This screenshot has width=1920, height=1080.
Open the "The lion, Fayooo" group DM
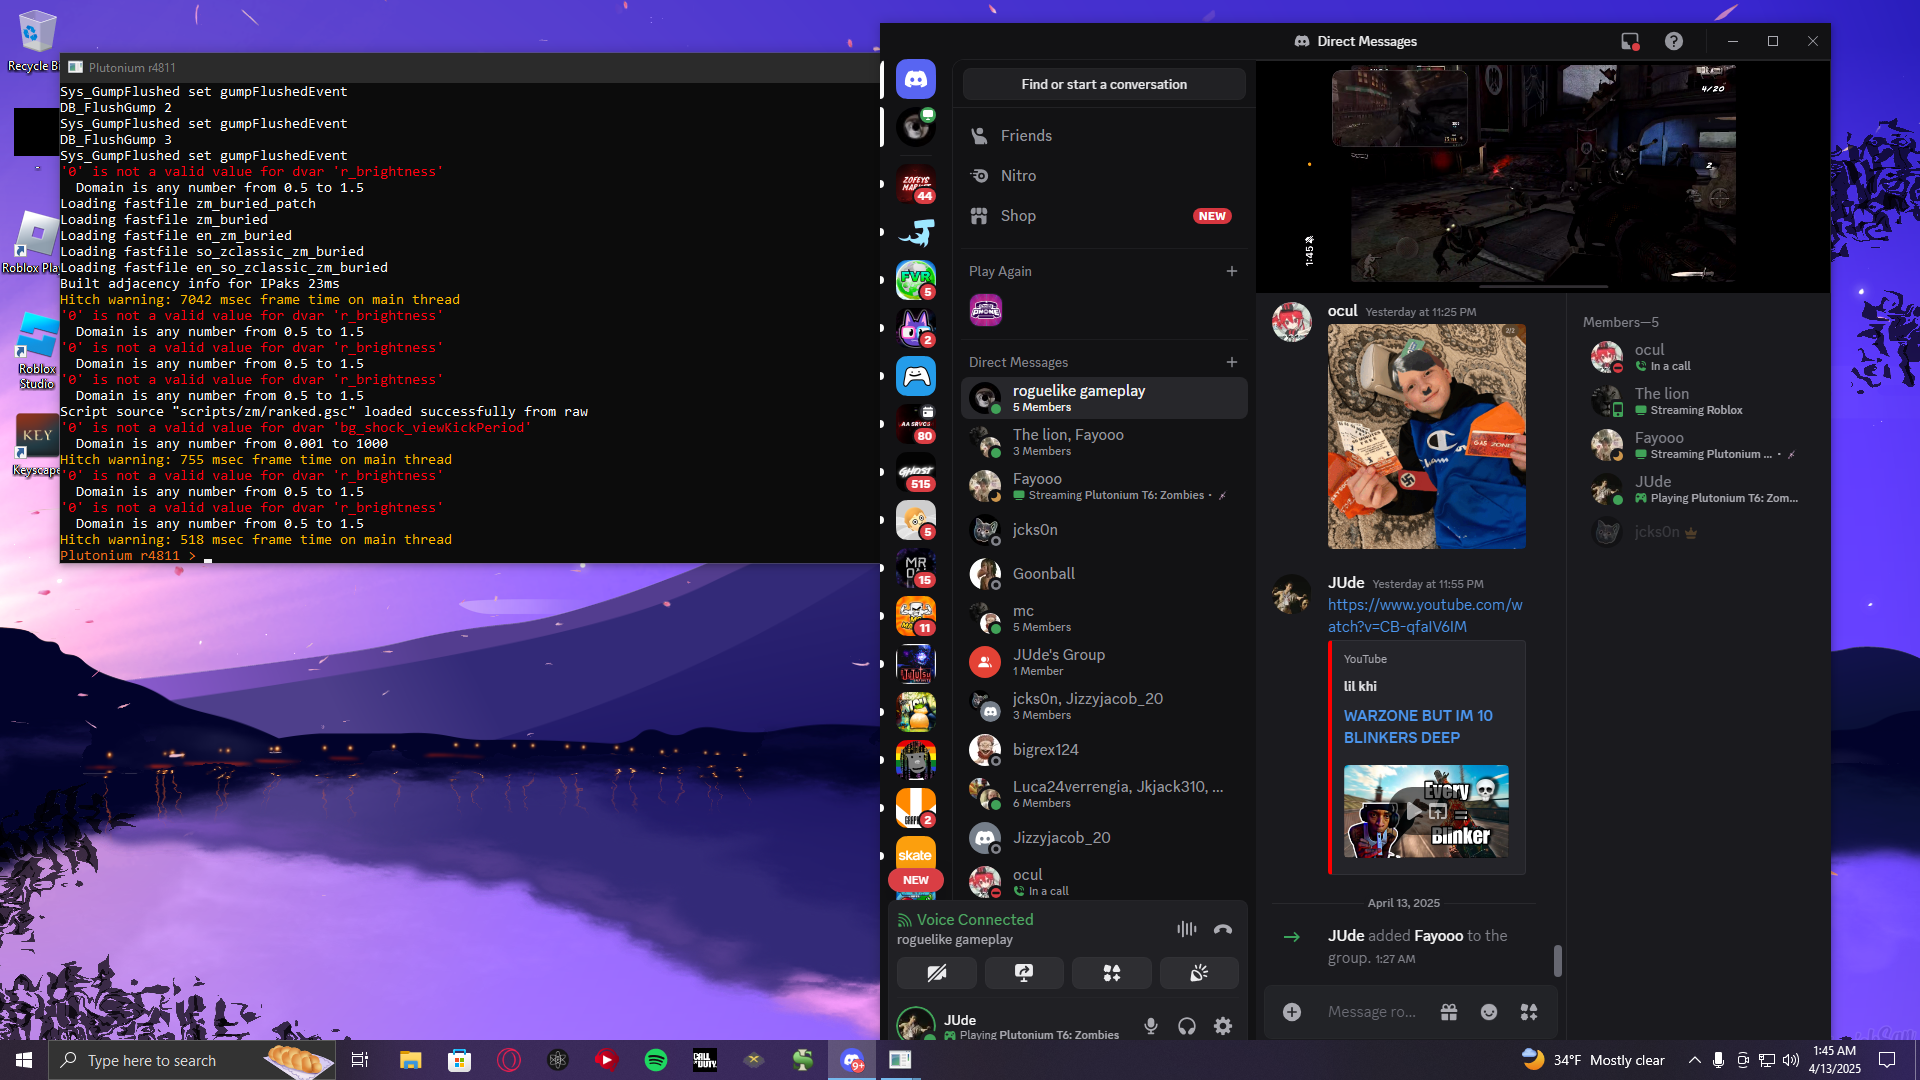[1104, 442]
